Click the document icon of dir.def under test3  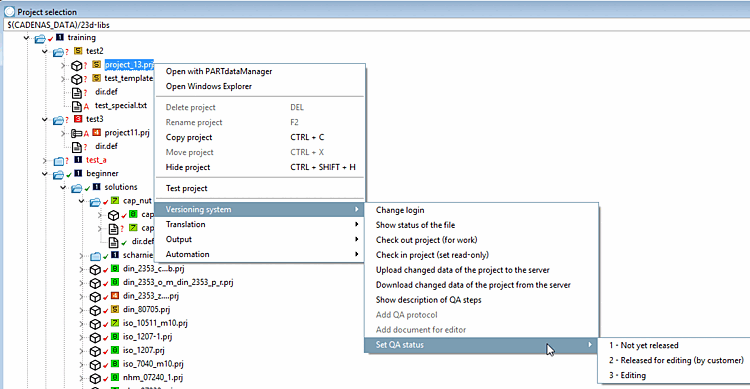tap(77, 147)
